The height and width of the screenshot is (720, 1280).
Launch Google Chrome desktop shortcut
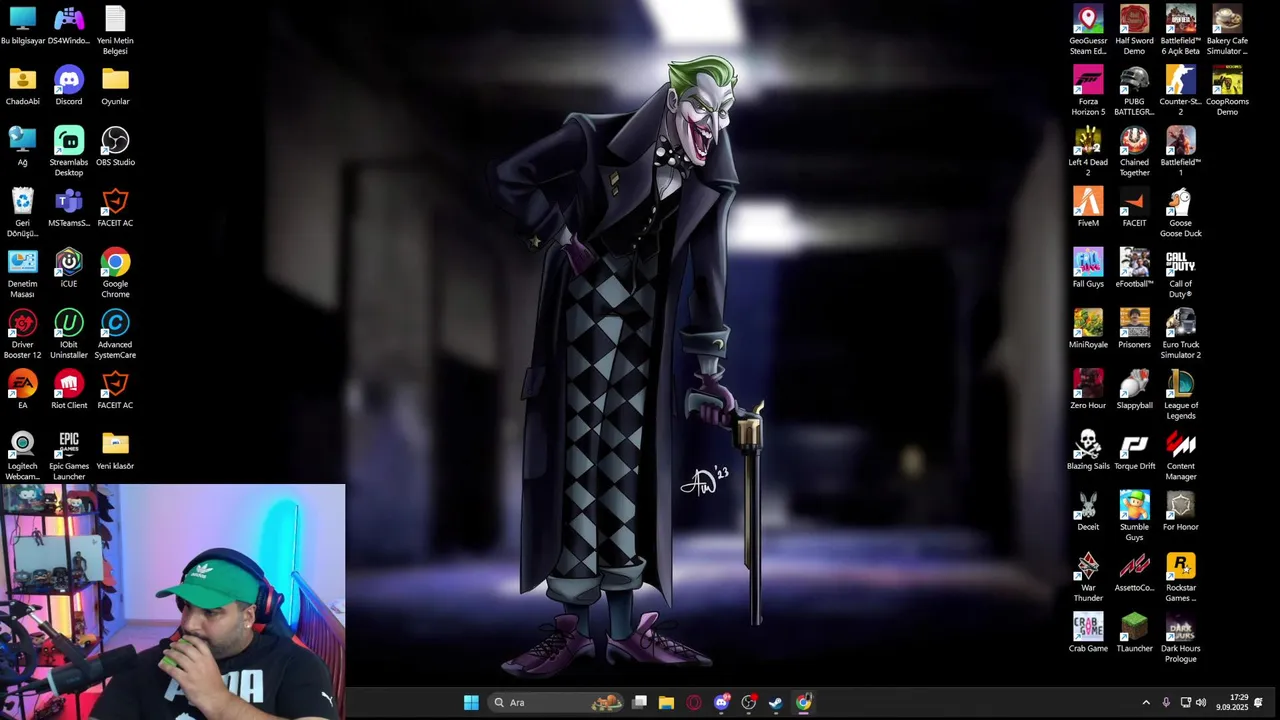point(115,274)
